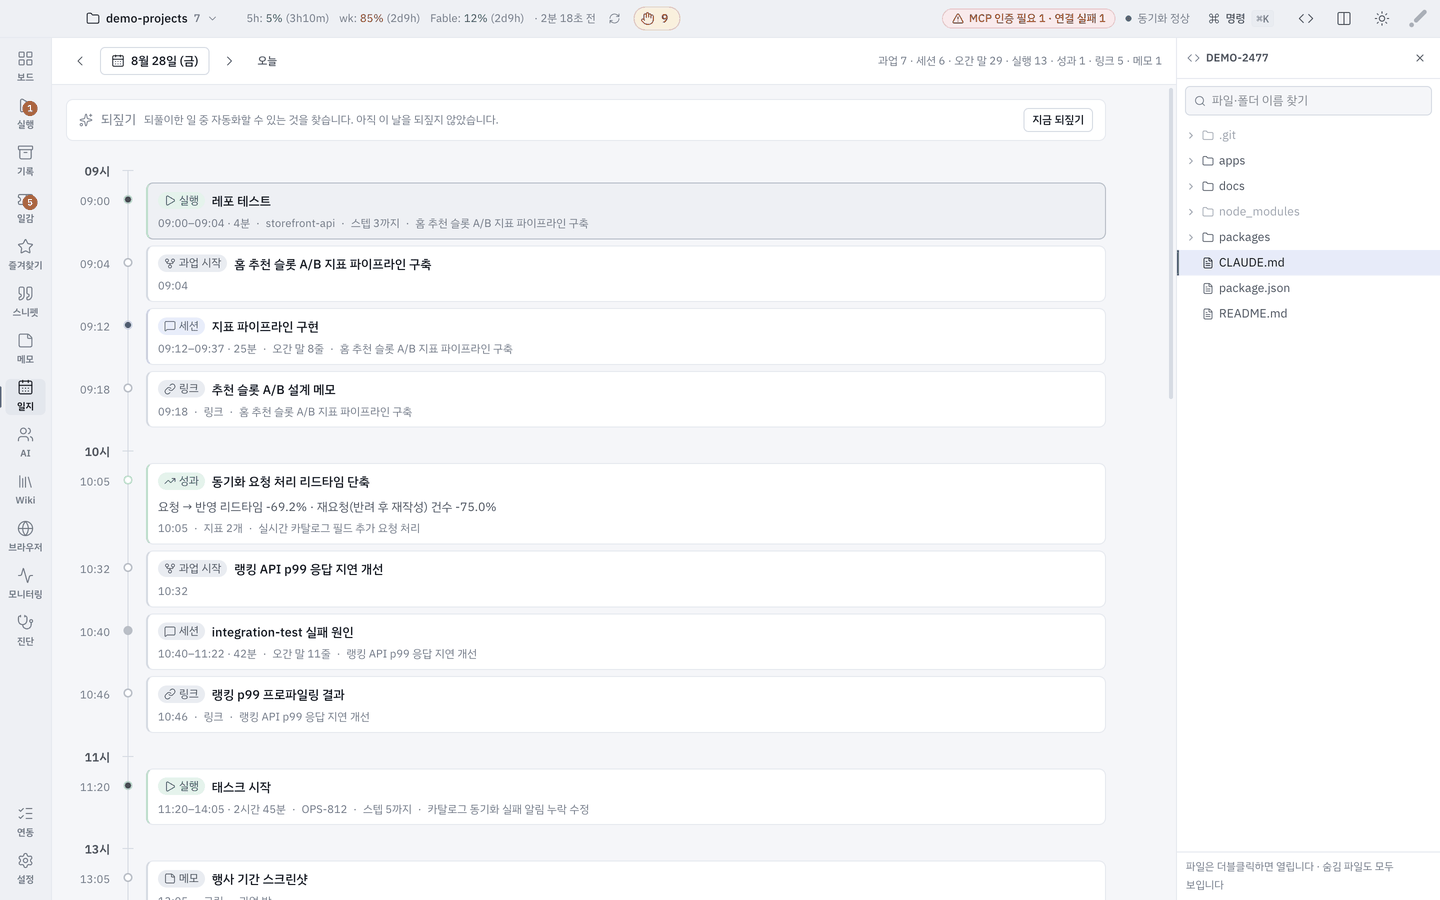Open the 명령 command palette
Screen dimensions: 1440x900
click(1239, 18)
